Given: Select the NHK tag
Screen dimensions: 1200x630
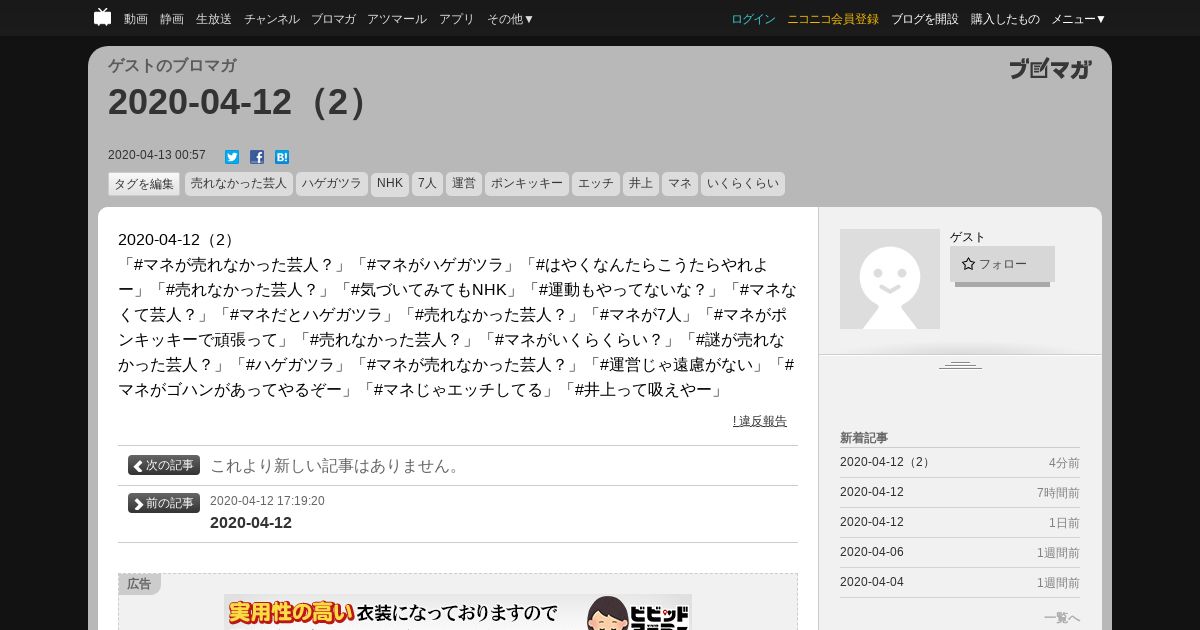Looking at the screenshot, I should click(390, 184).
